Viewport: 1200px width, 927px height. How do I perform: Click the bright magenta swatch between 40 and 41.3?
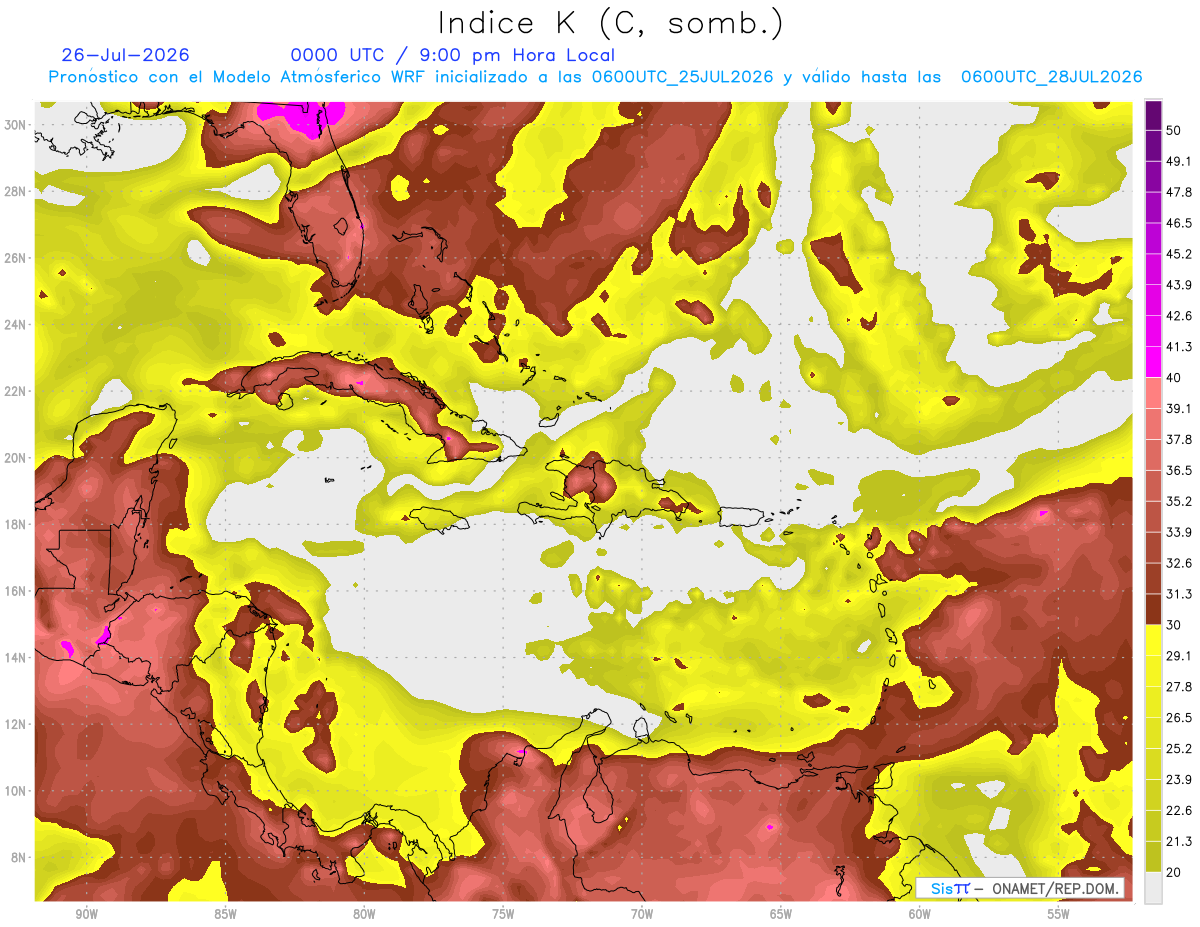pos(1153,362)
